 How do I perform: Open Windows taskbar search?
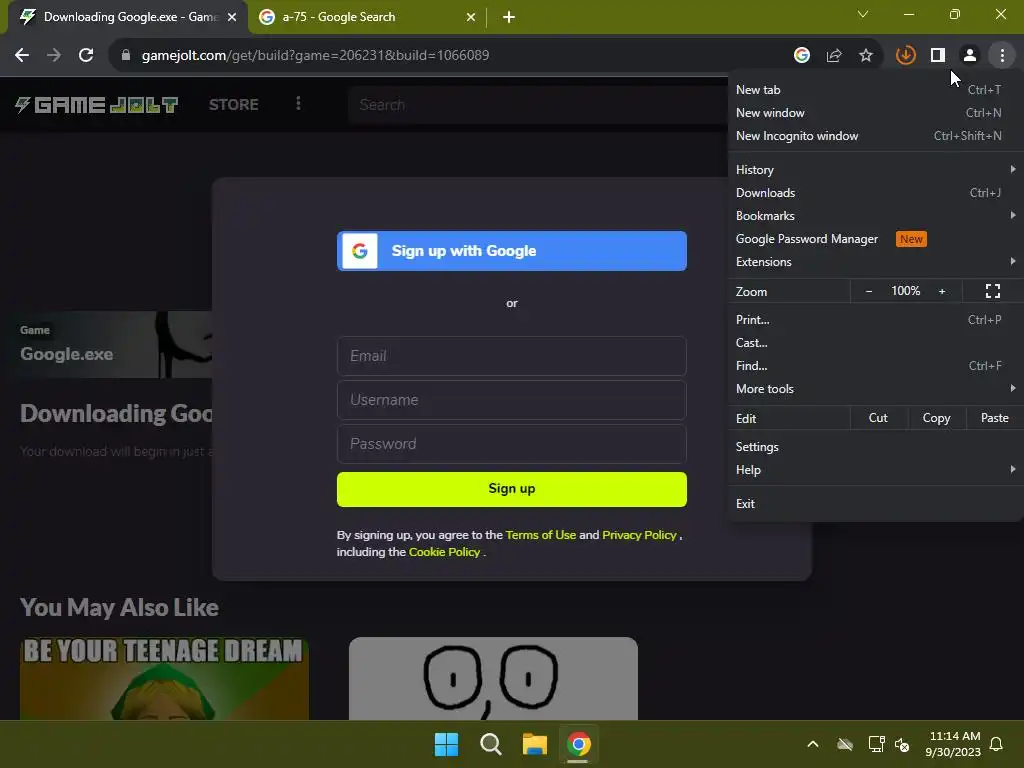(490, 744)
